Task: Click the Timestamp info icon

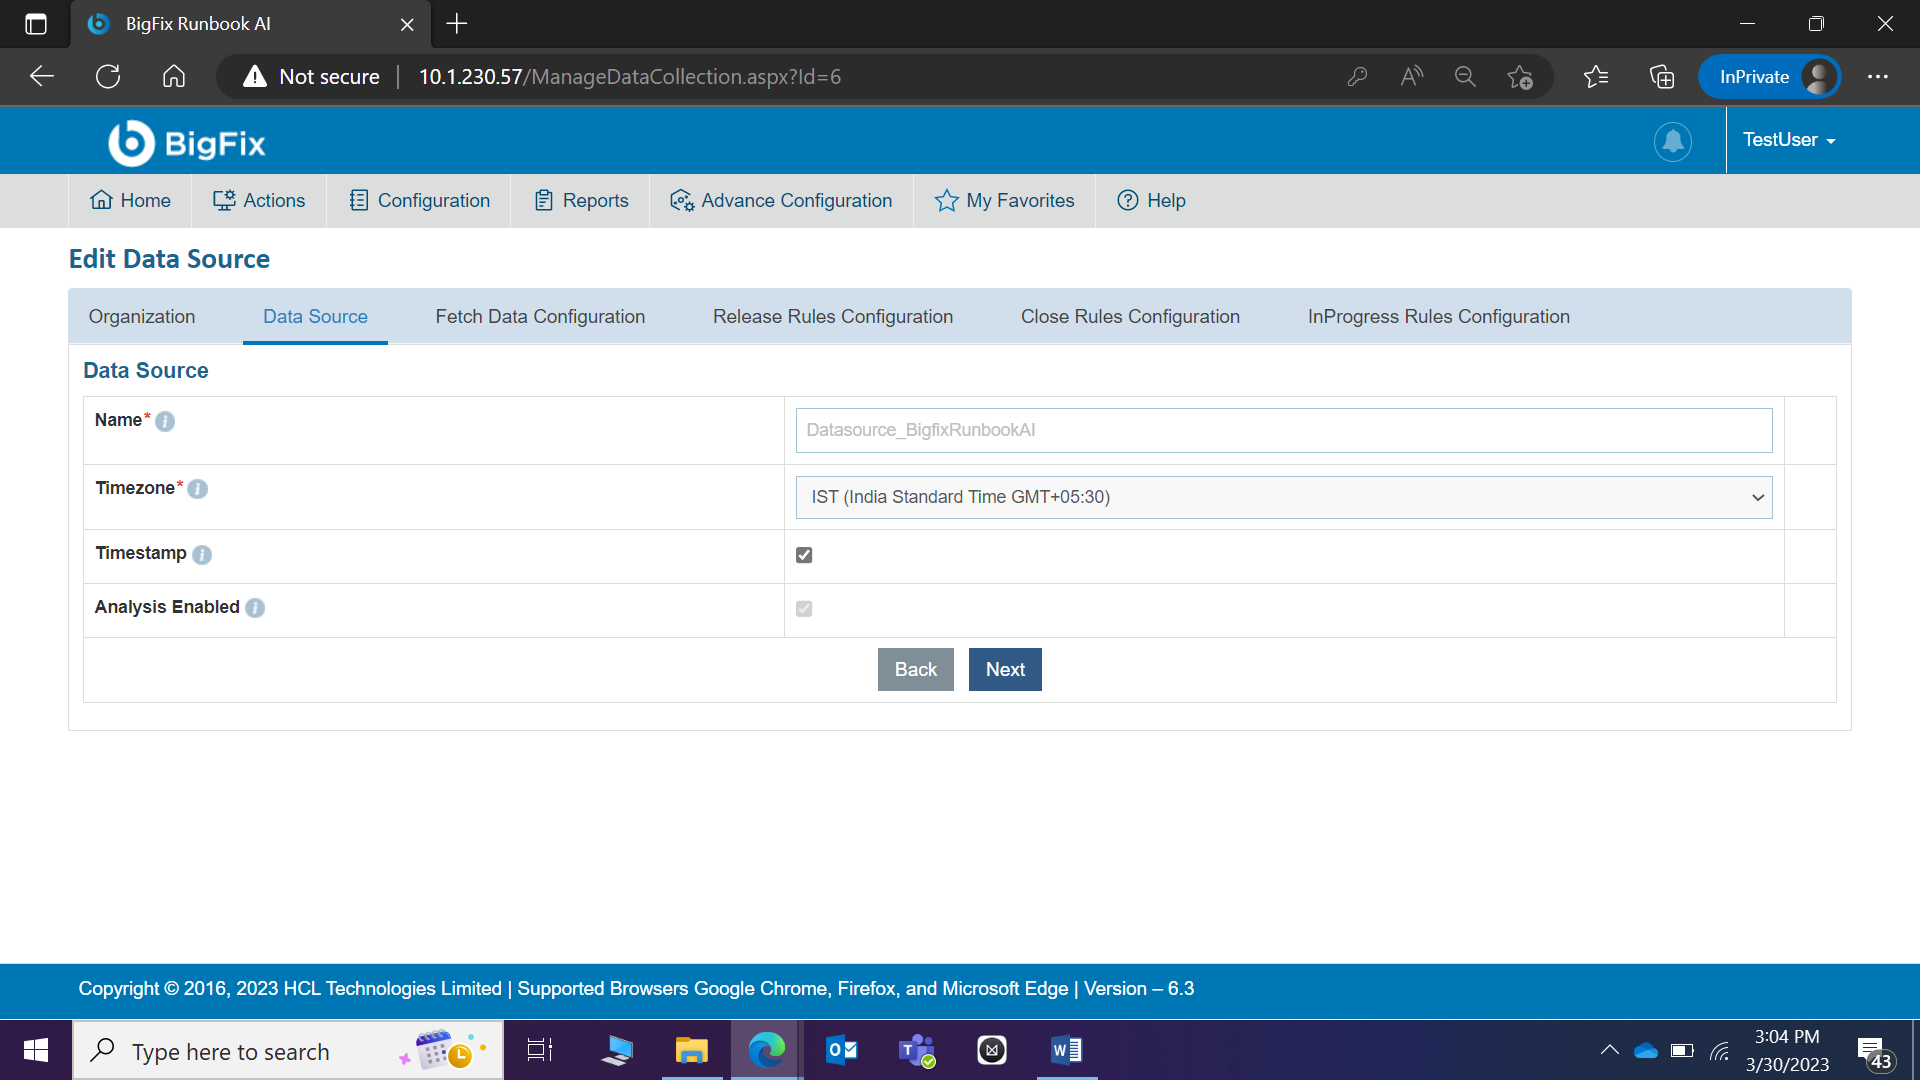Action: (x=202, y=555)
